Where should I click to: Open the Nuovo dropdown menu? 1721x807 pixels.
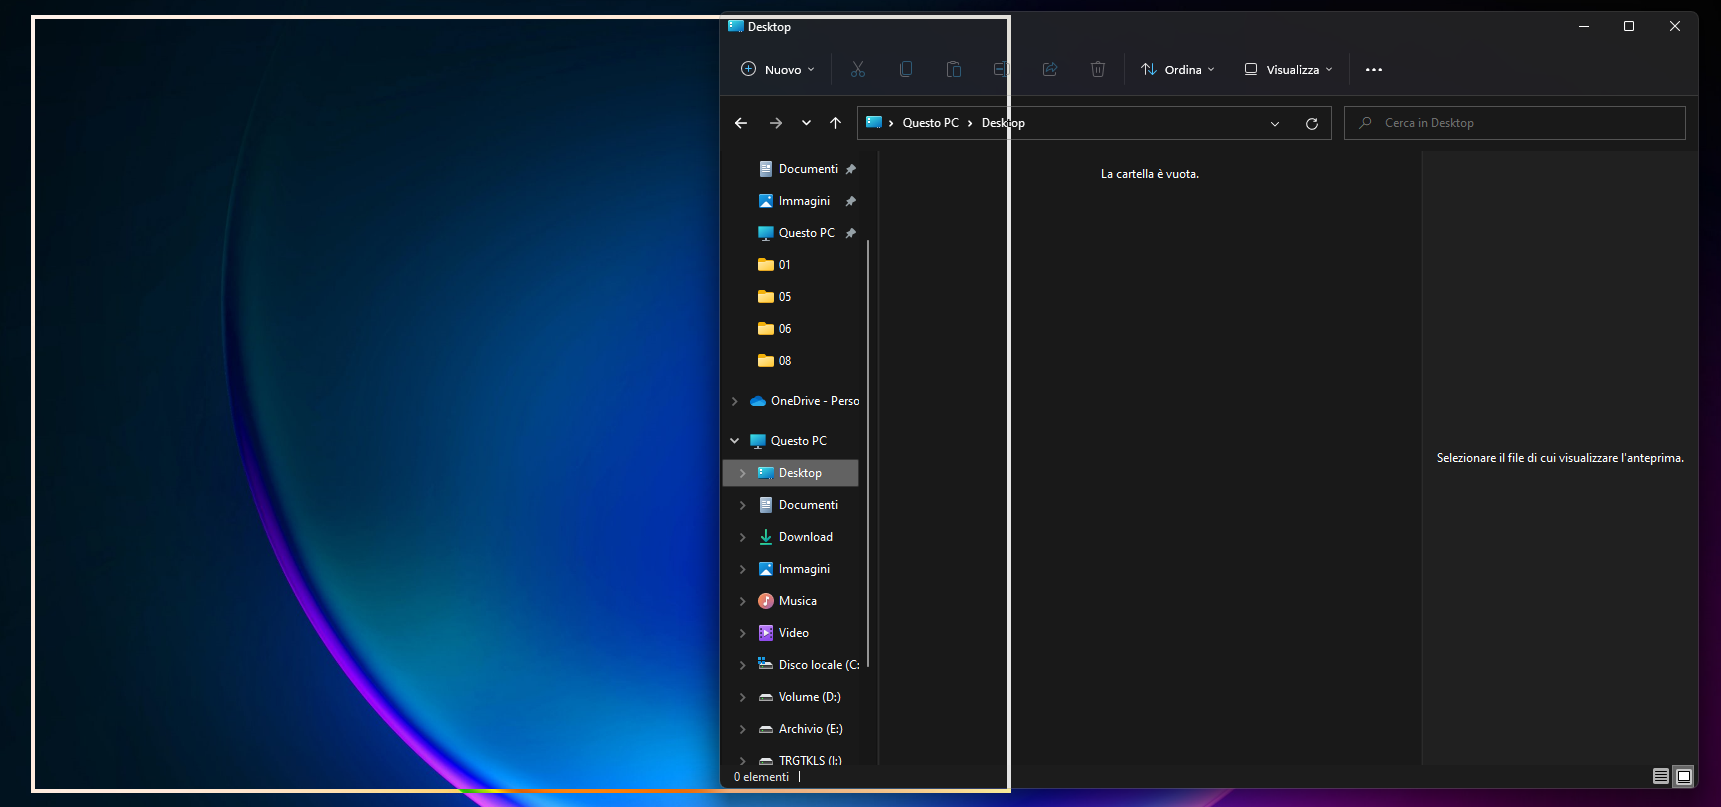[x=777, y=69]
